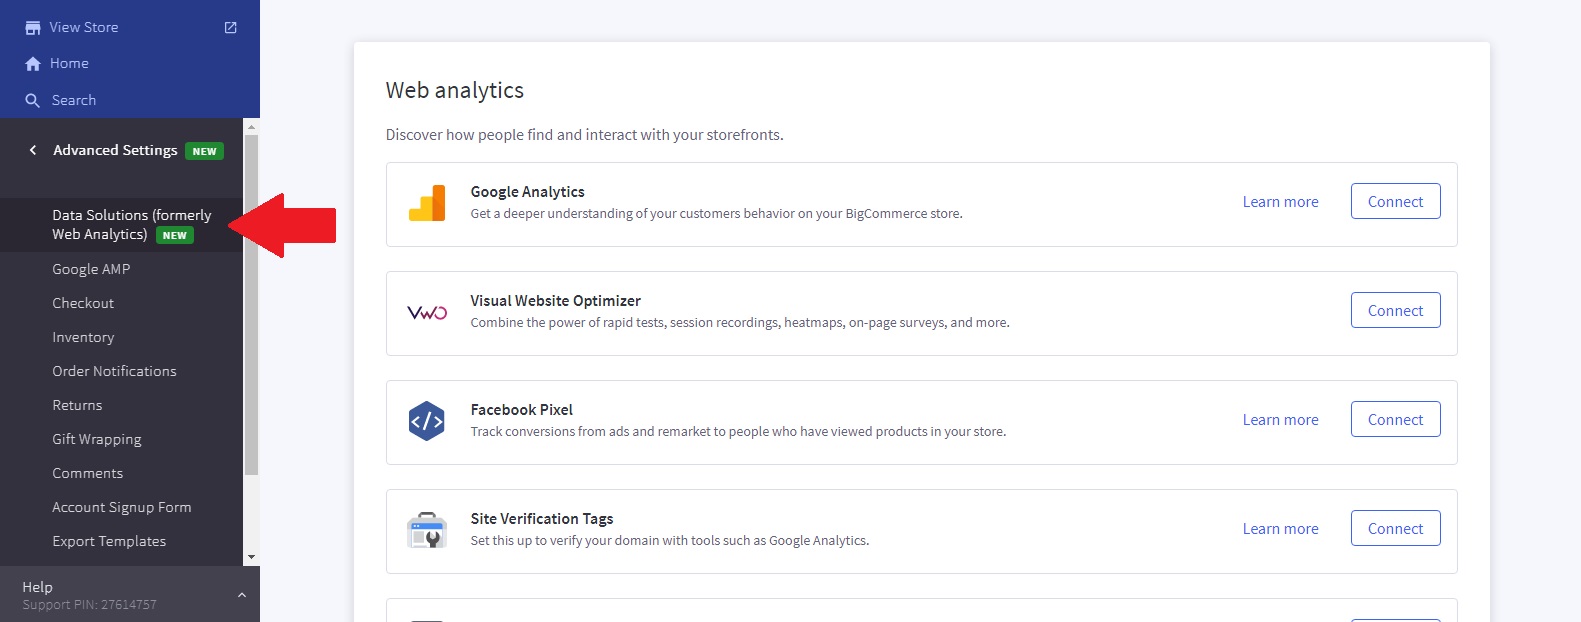Click the Site Verification Tags icon
1581x622 pixels.
click(427, 530)
